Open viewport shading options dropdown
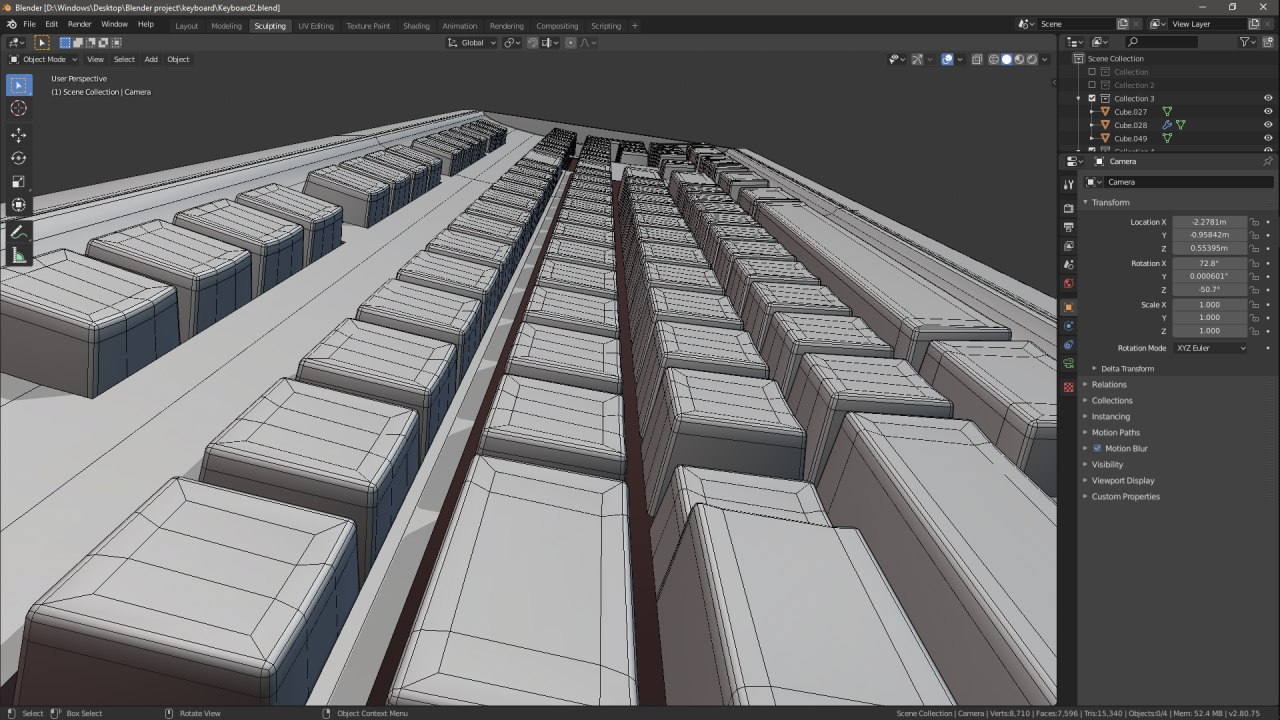Image resolution: width=1280 pixels, height=720 pixels. [1046, 59]
